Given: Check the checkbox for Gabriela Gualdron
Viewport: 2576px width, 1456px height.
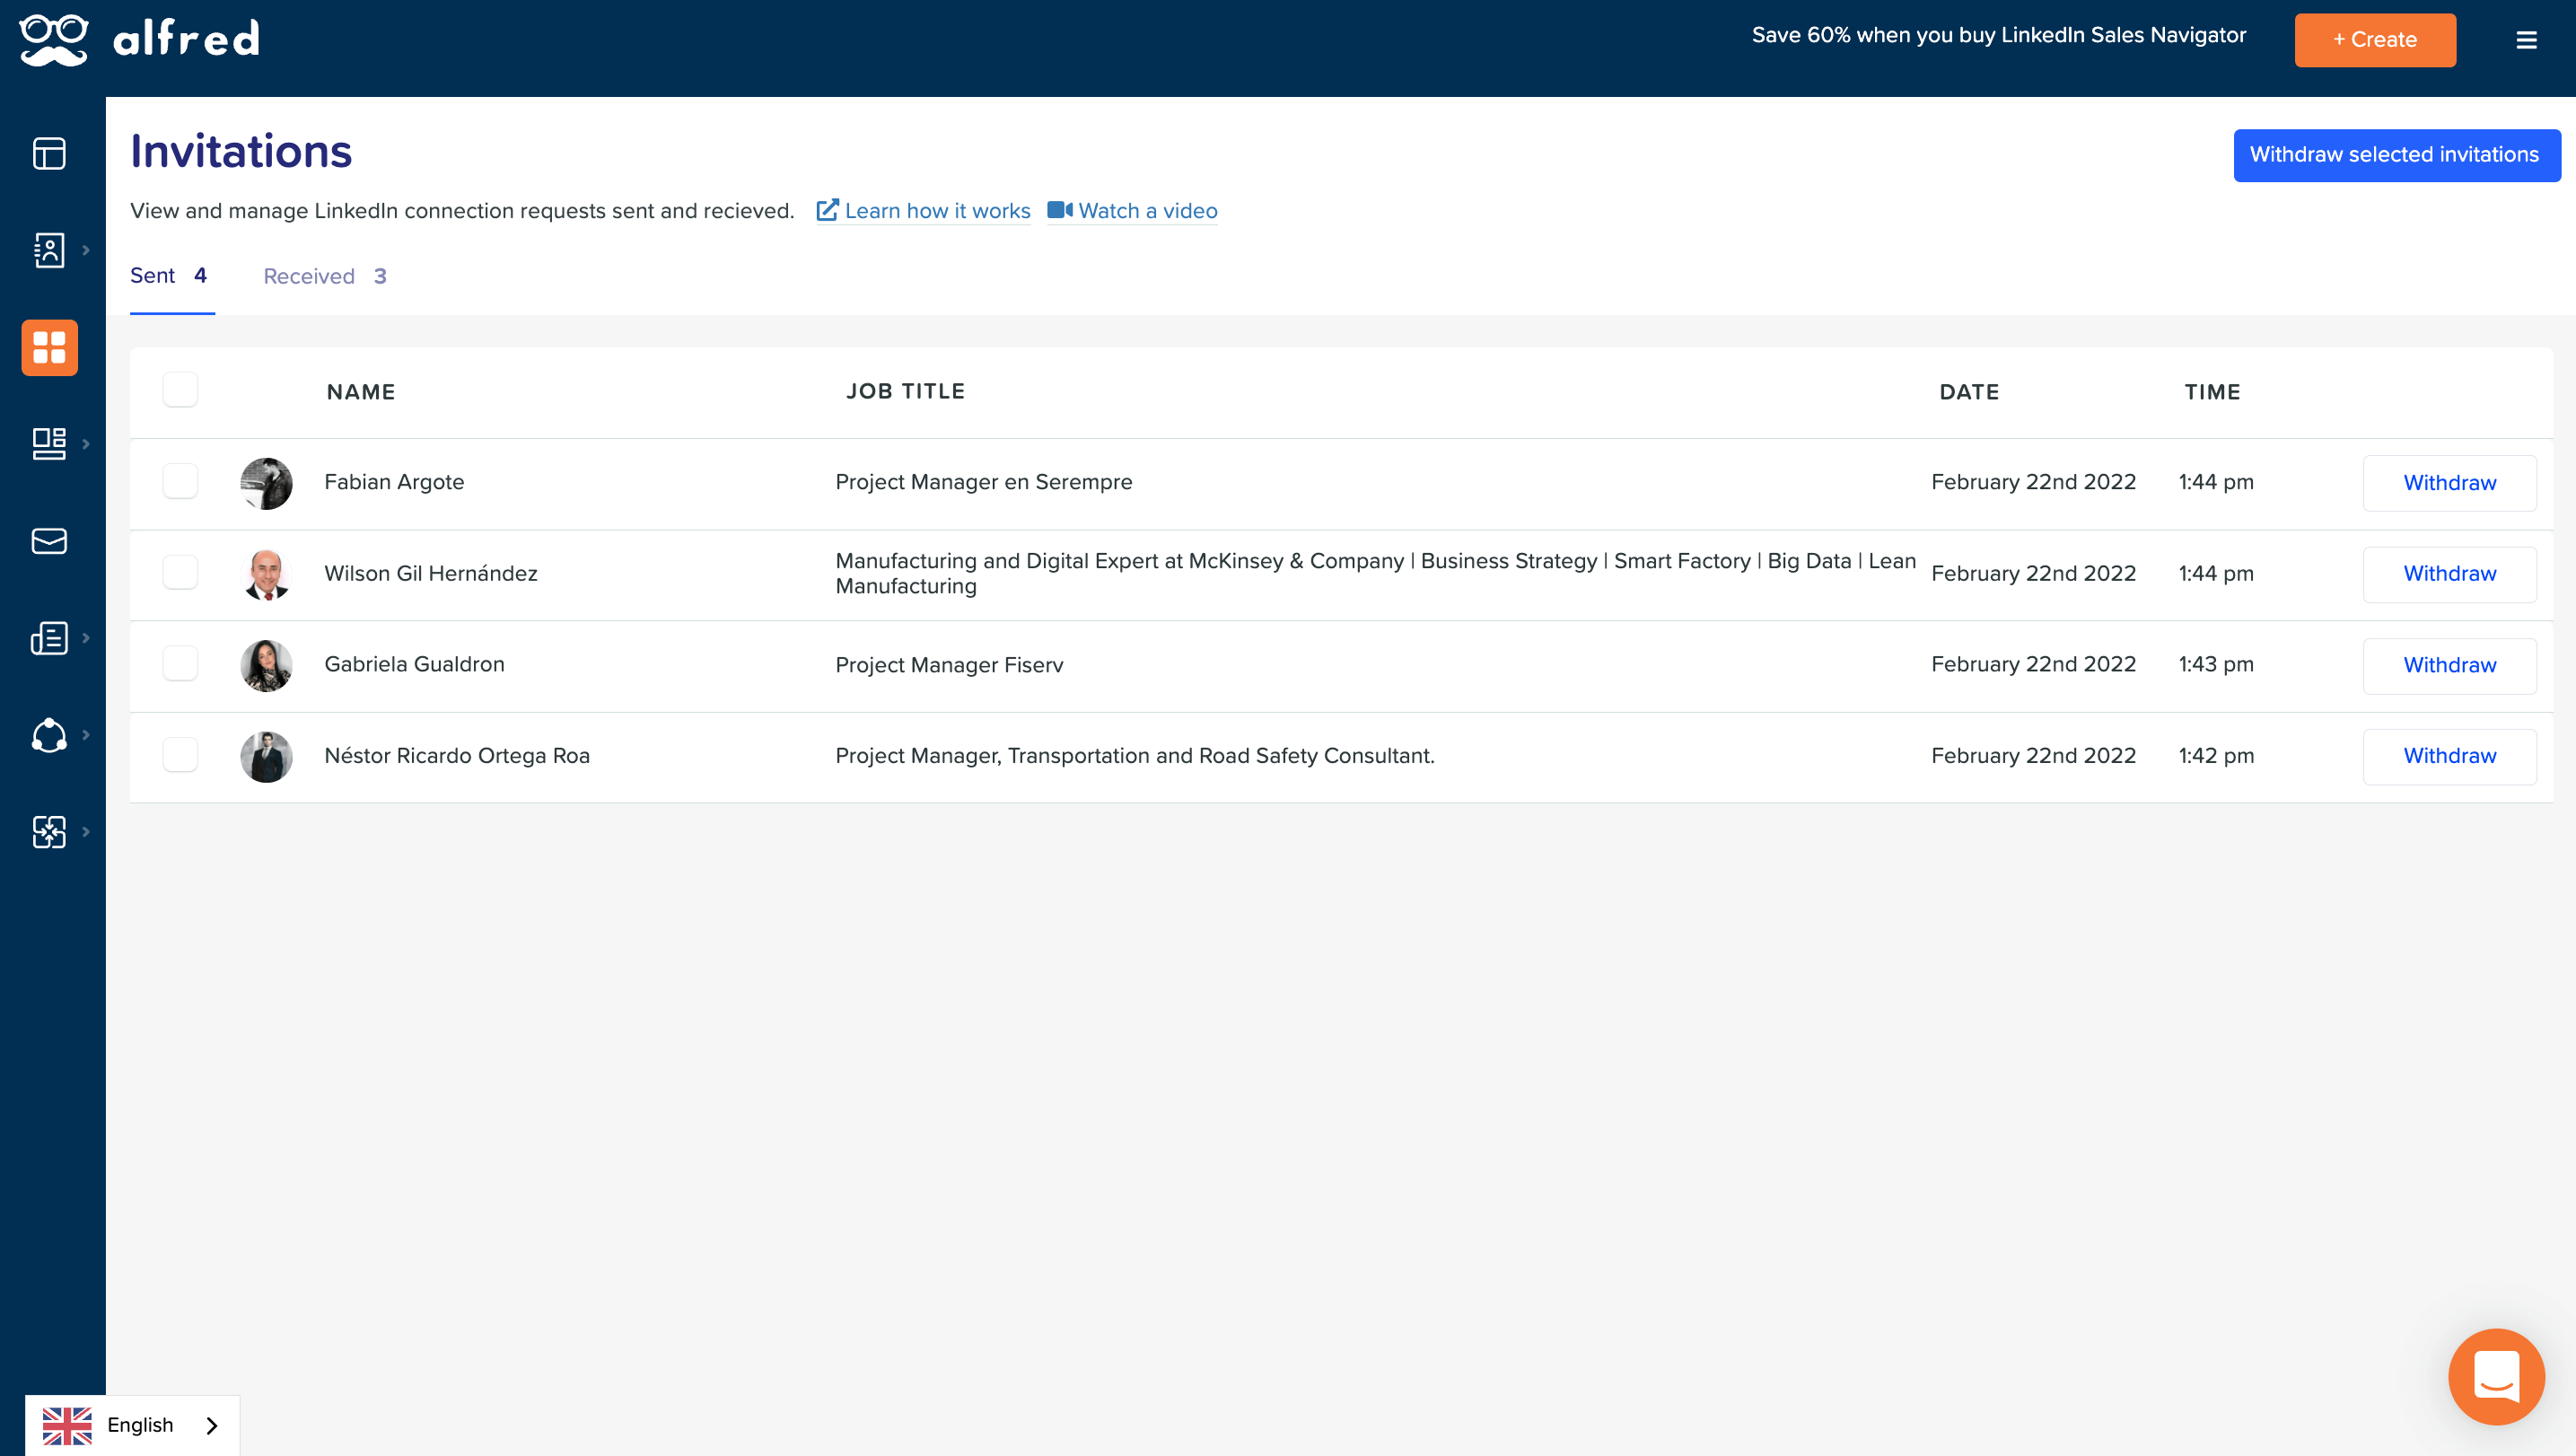Looking at the screenshot, I should pyautogui.click(x=180, y=663).
